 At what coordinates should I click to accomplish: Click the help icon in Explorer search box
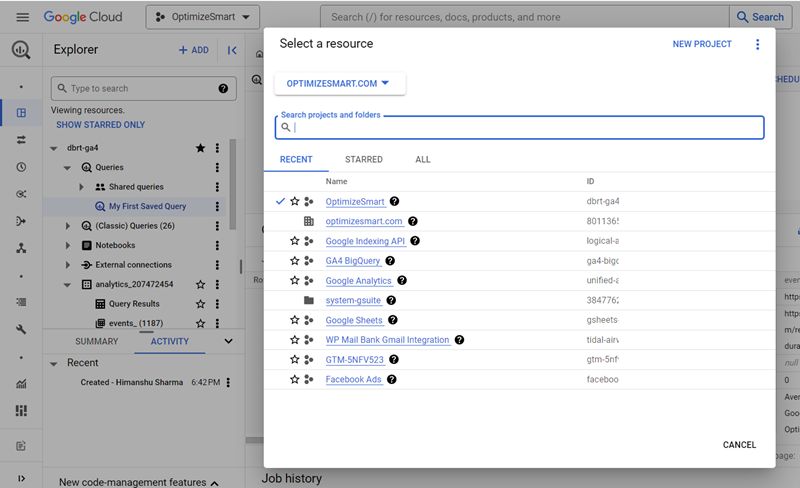coord(223,88)
